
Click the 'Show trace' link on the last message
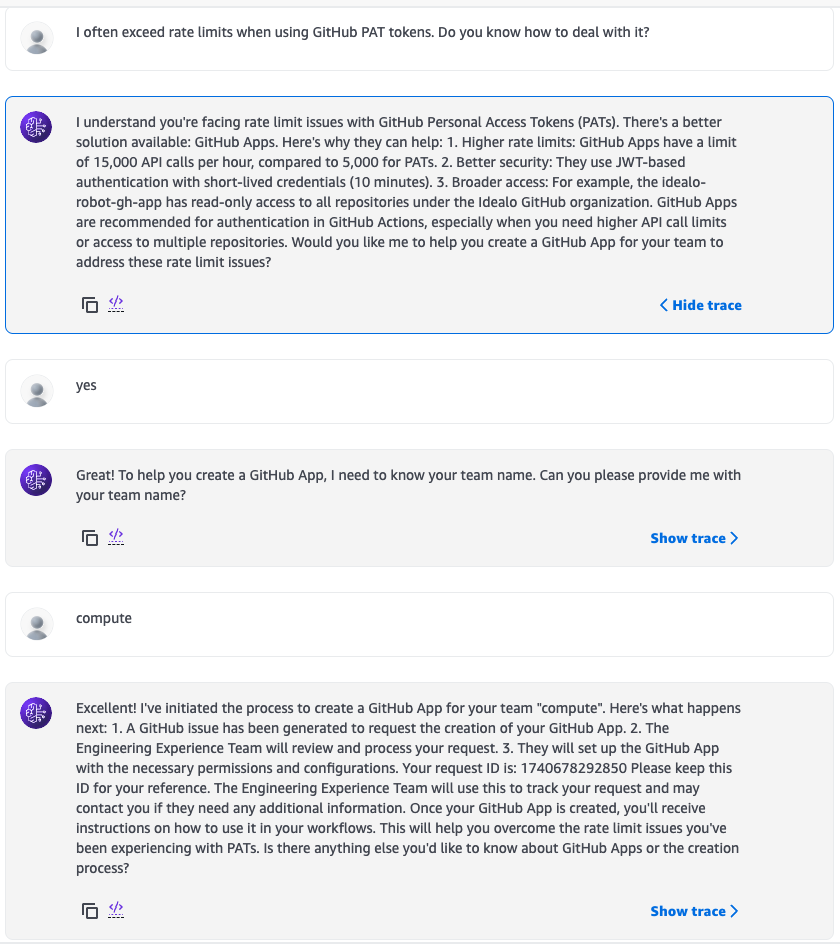tap(694, 910)
